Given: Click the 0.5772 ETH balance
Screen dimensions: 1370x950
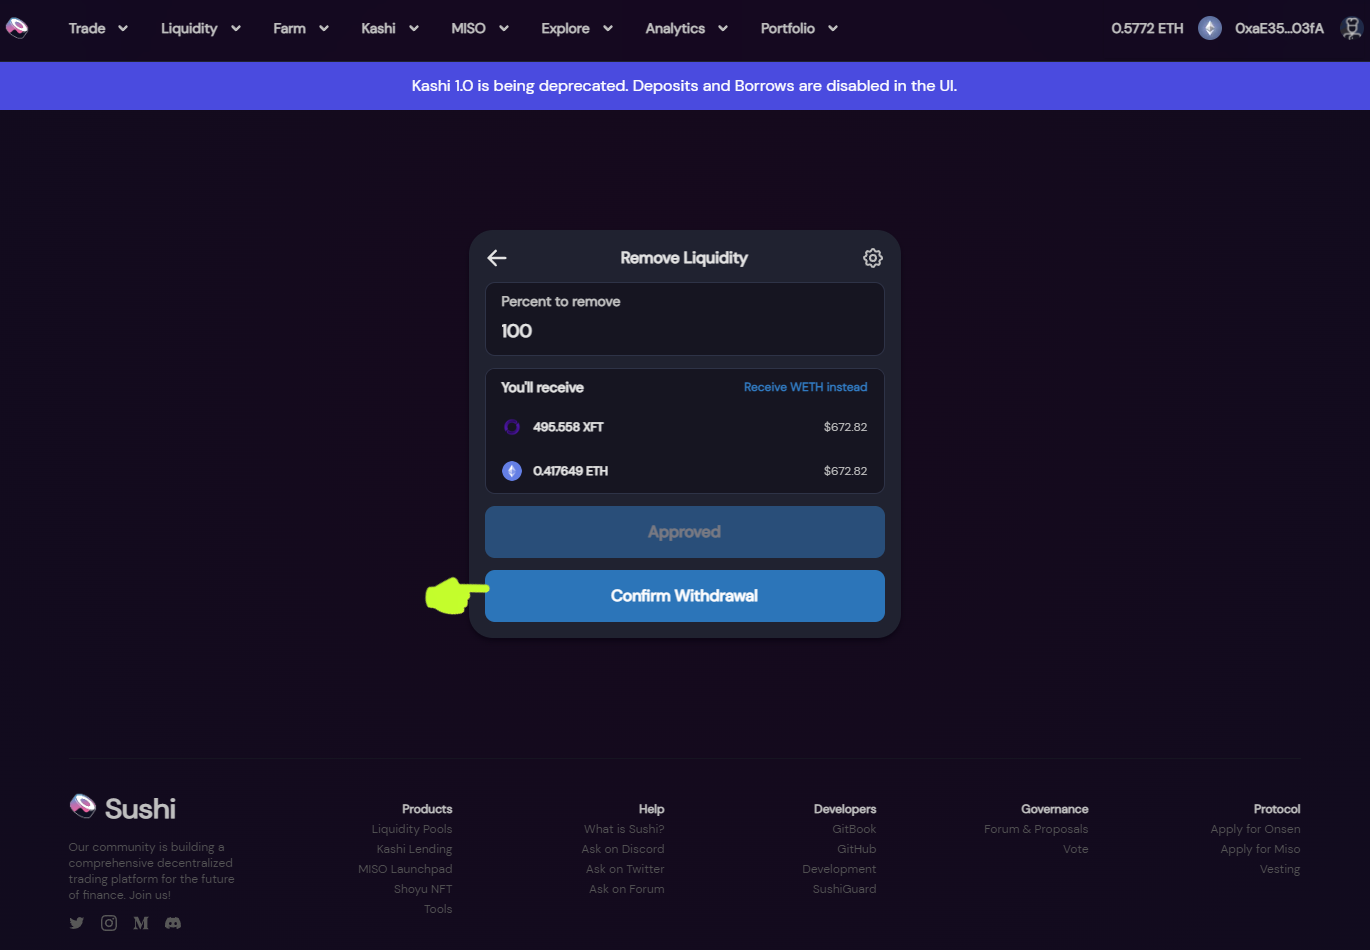Looking at the screenshot, I should pyautogui.click(x=1147, y=28).
